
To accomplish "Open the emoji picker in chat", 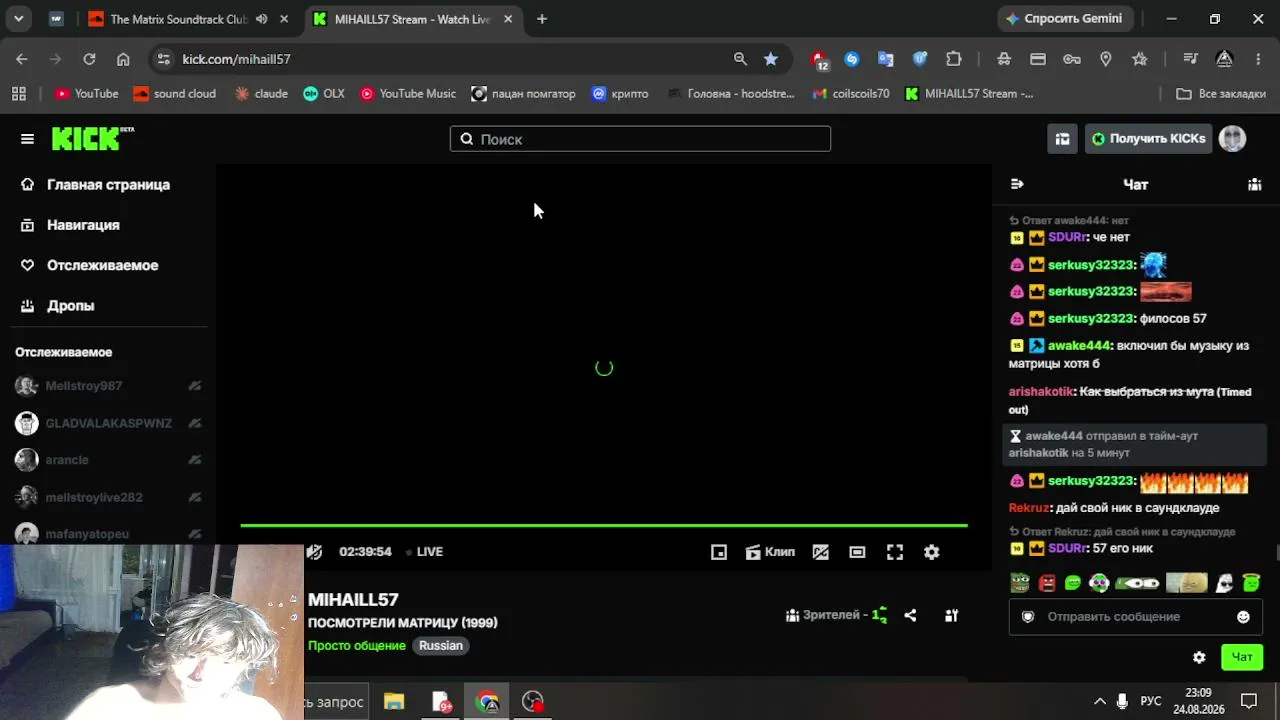I will tap(1243, 617).
